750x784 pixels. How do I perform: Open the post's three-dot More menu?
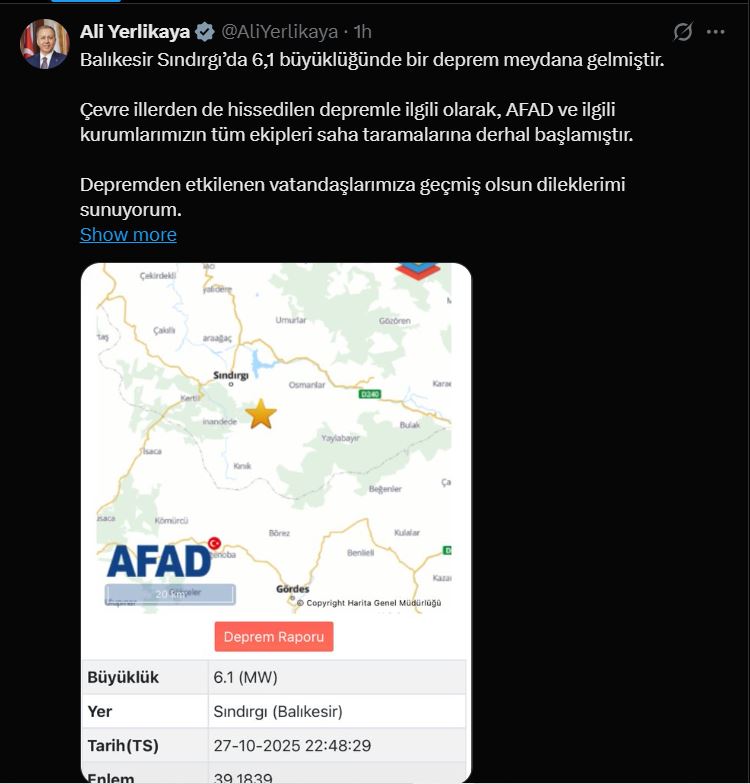pyautogui.click(x=716, y=32)
